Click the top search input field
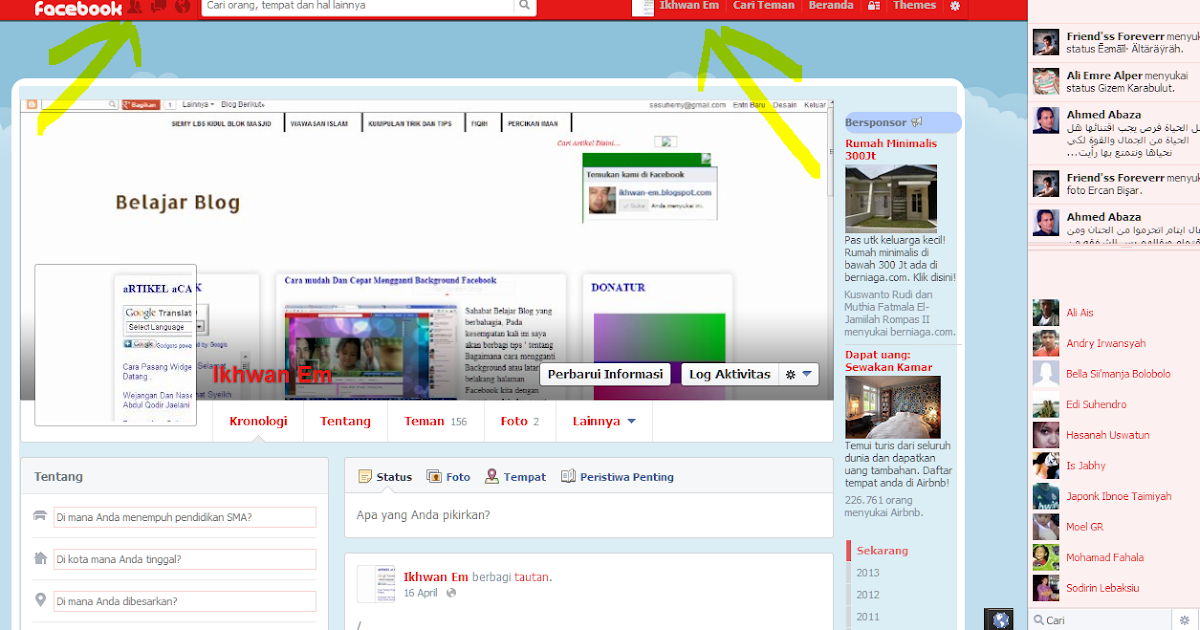 (x=358, y=6)
